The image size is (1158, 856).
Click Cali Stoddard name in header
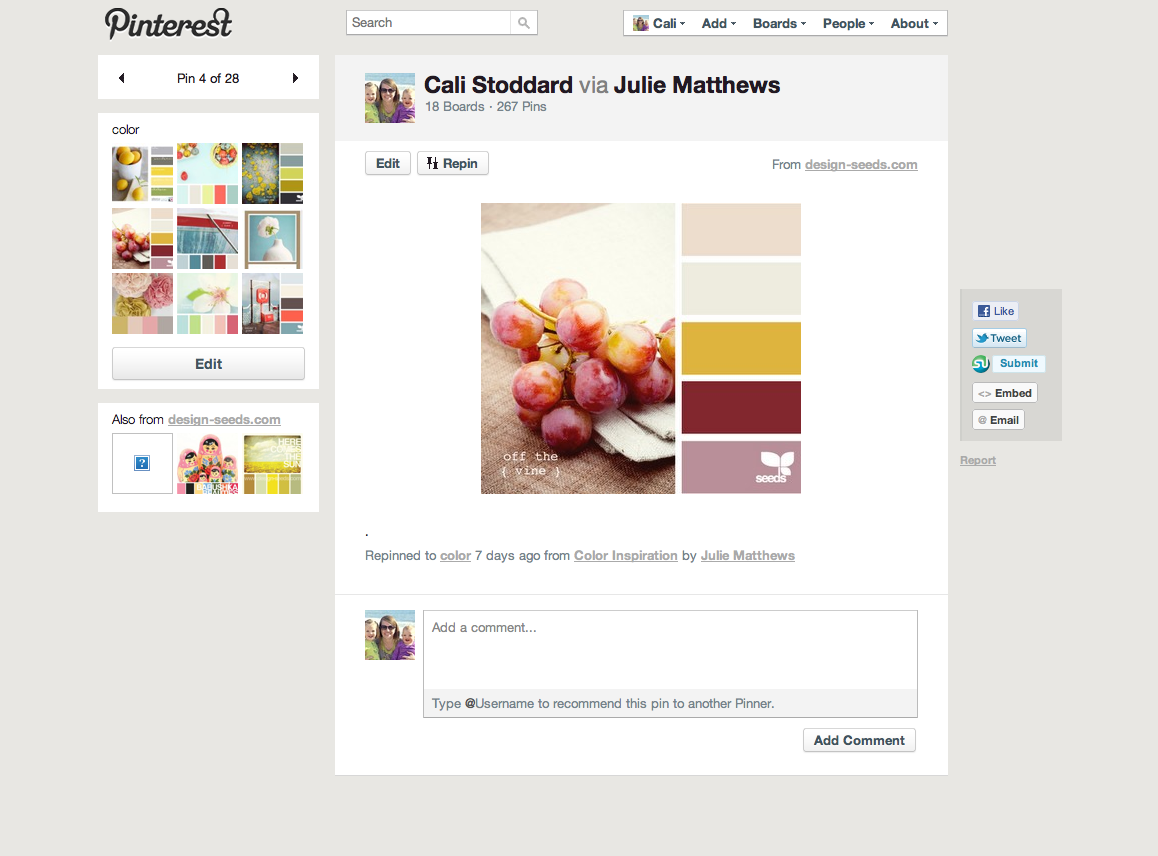pos(499,85)
